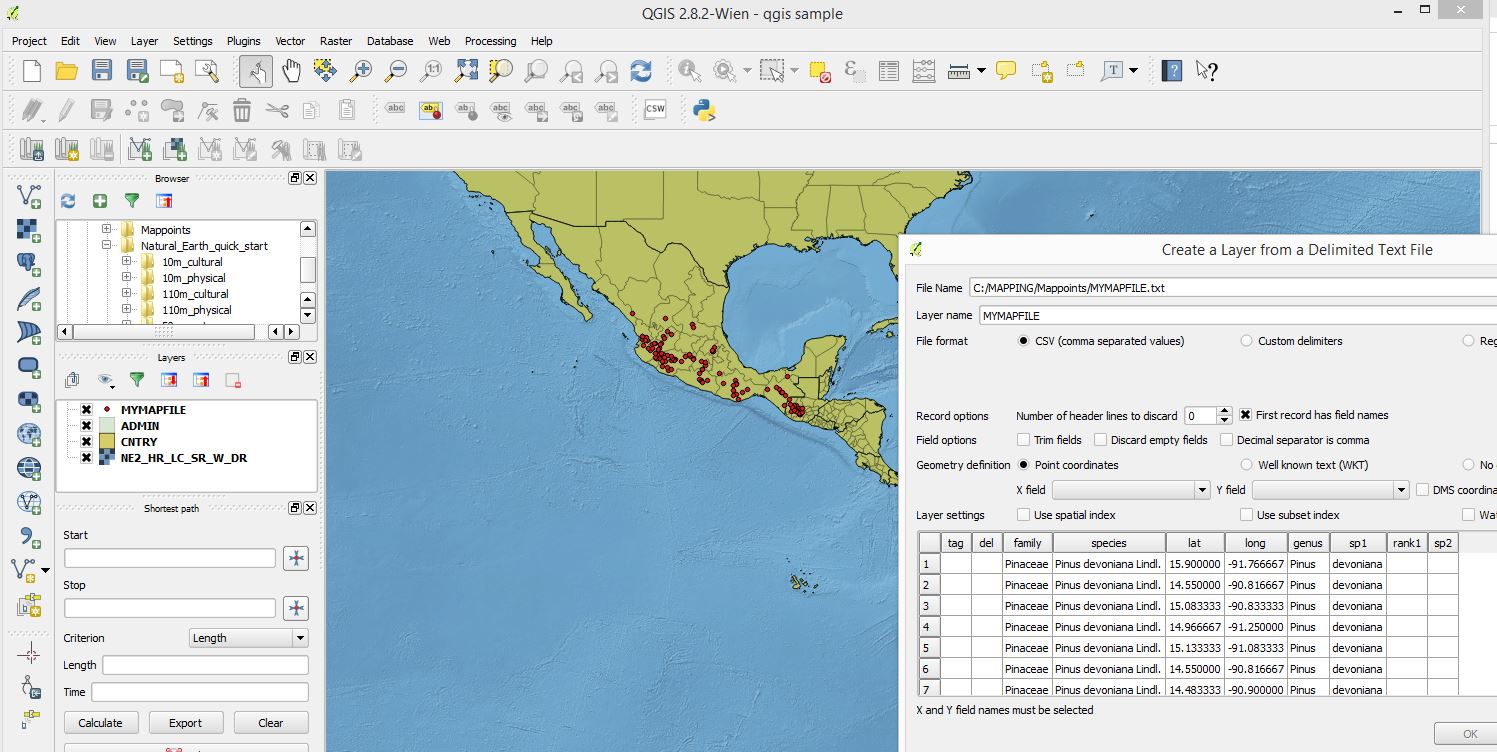Expand the 10m_physical folder
This screenshot has width=1497, height=752.
[127, 278]
